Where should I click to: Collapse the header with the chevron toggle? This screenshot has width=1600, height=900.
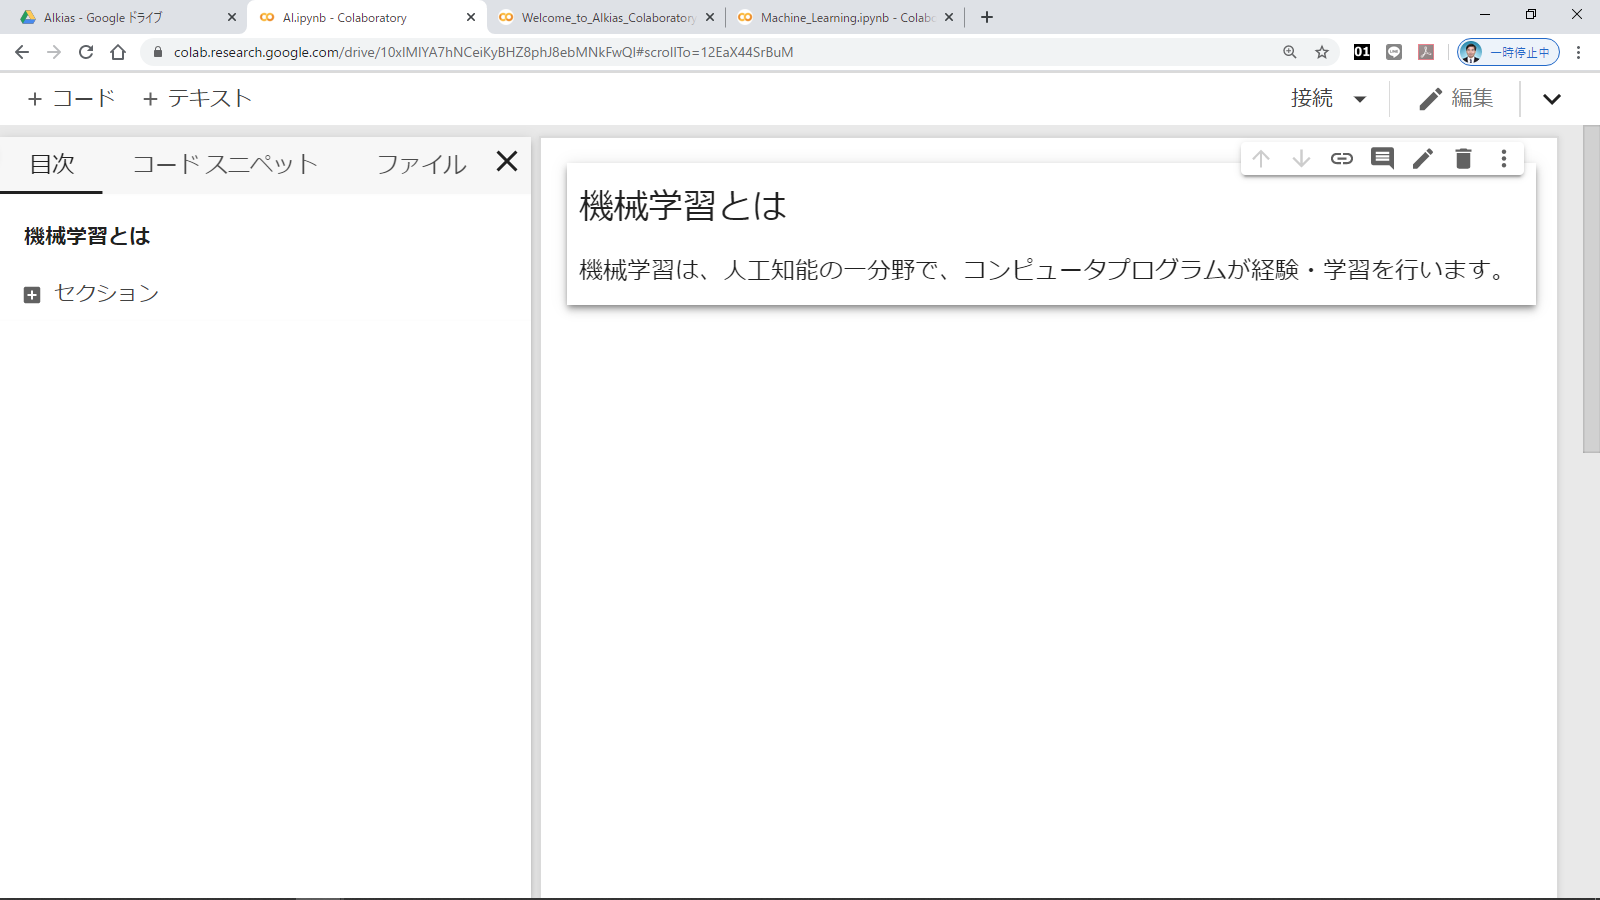(1551, 99)
